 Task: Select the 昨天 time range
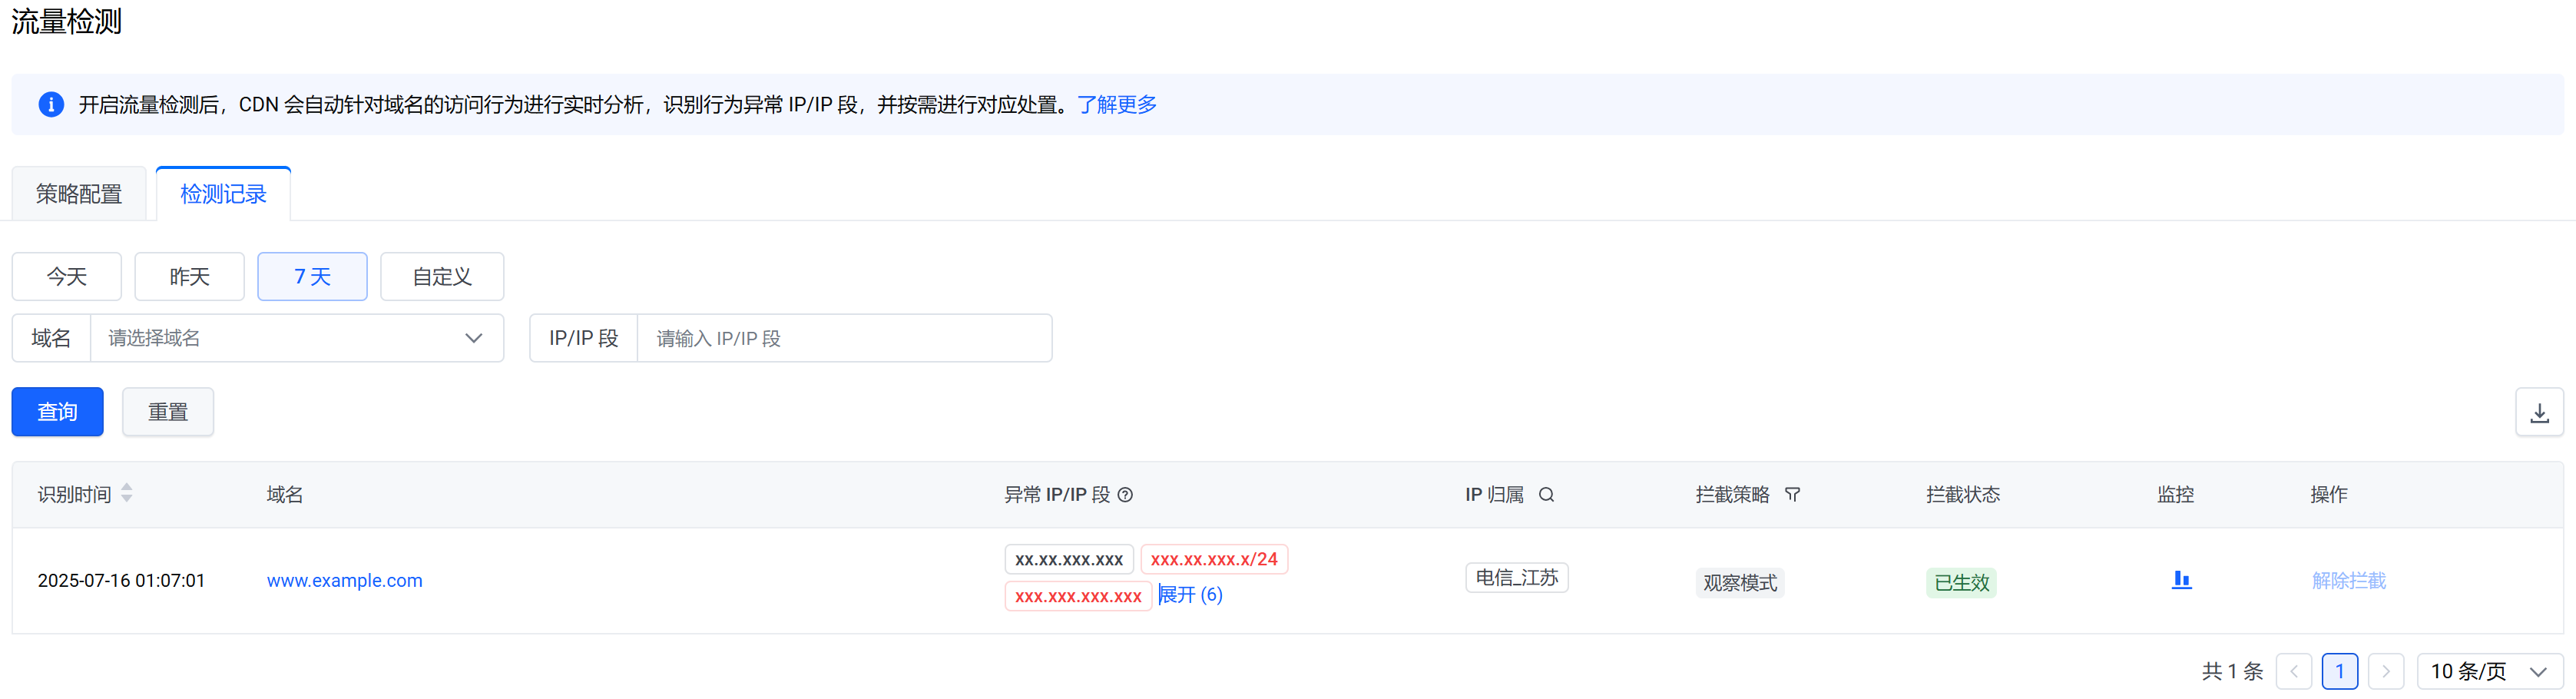[x=189, y=276]
